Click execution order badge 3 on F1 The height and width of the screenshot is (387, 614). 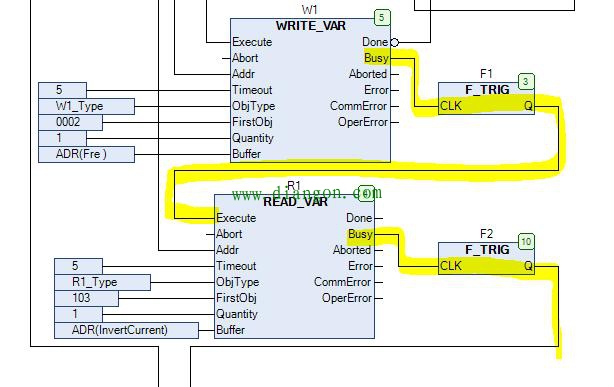pos(526,81)
